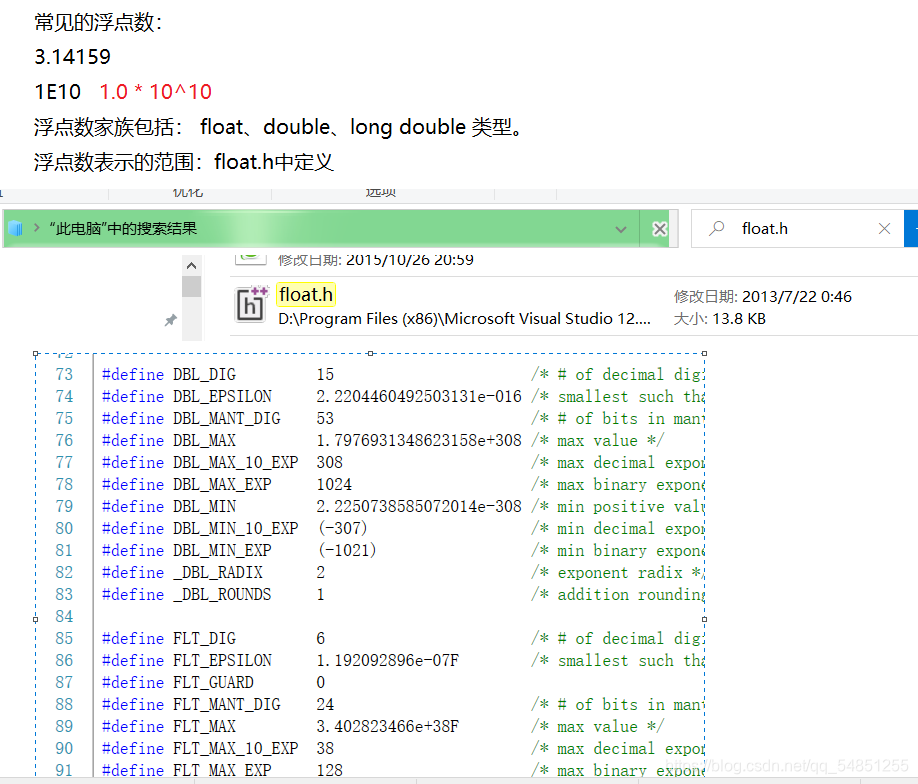Click FLT_MAX_10_EXP define on line 90

click(x=200, y=748)
